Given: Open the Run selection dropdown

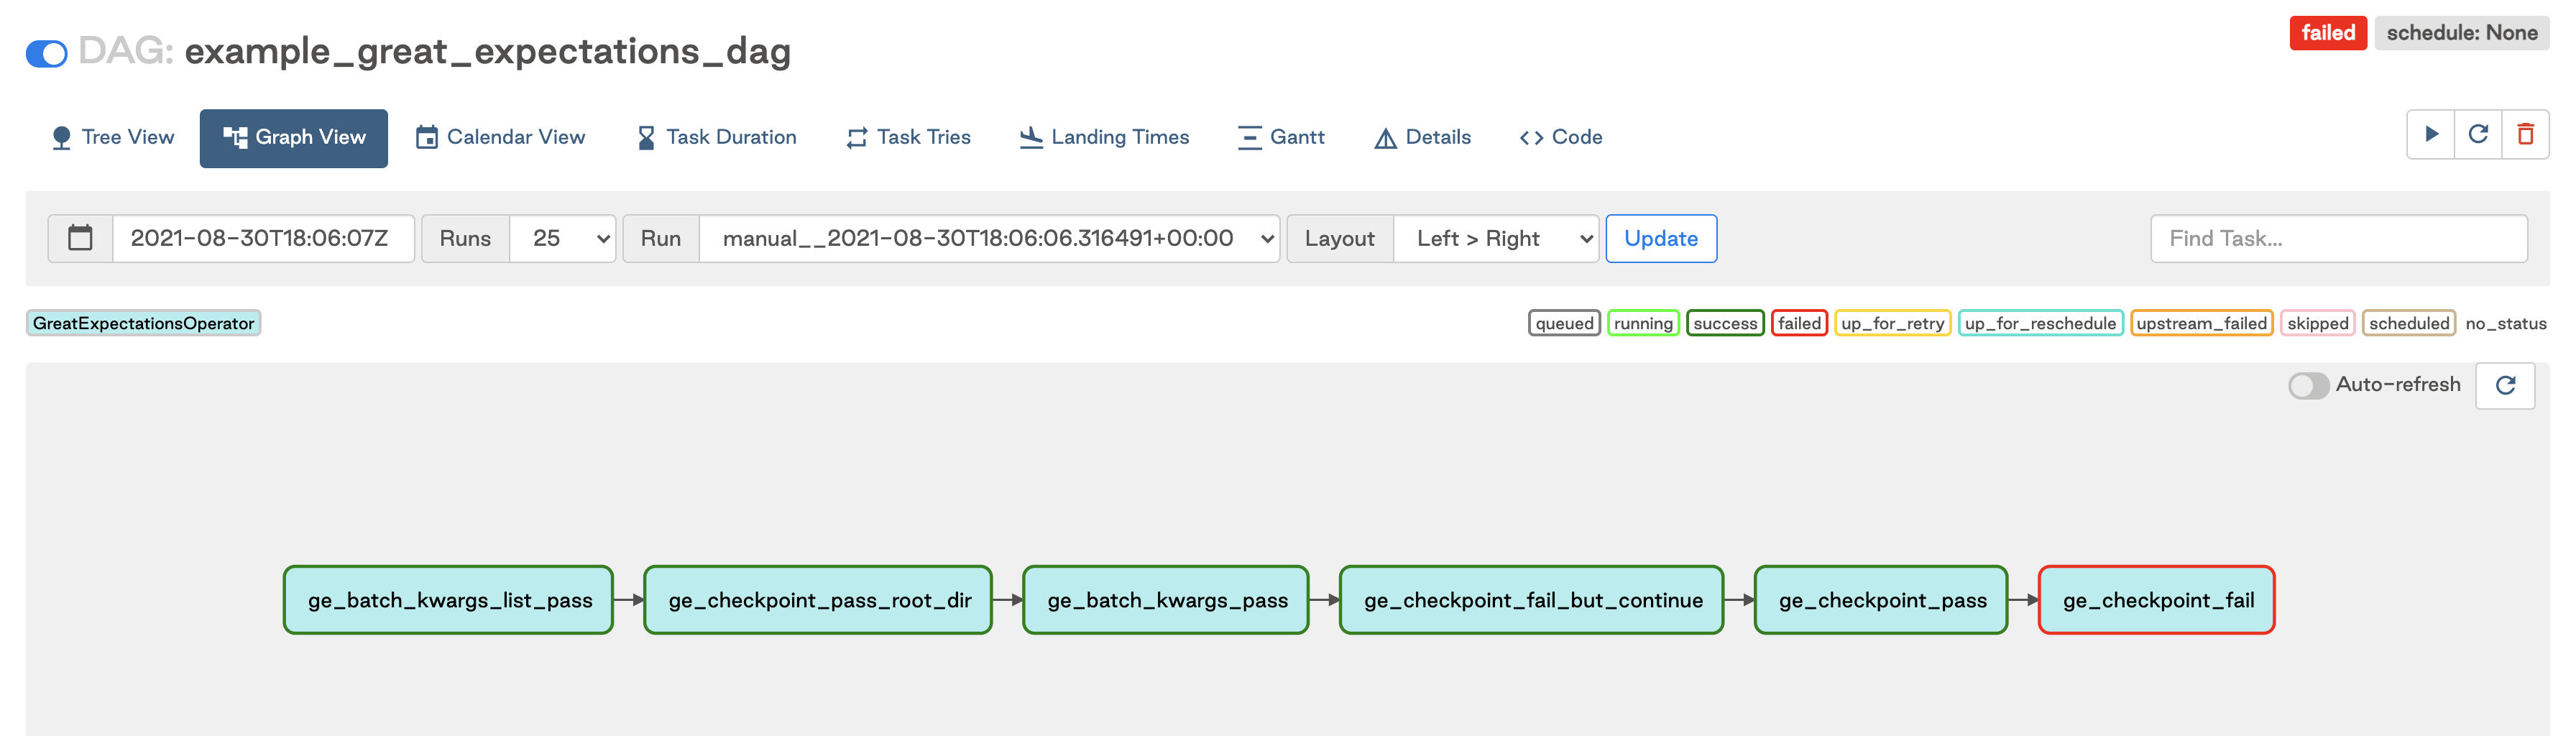Looking at the screenshot, I should point(990,238).
